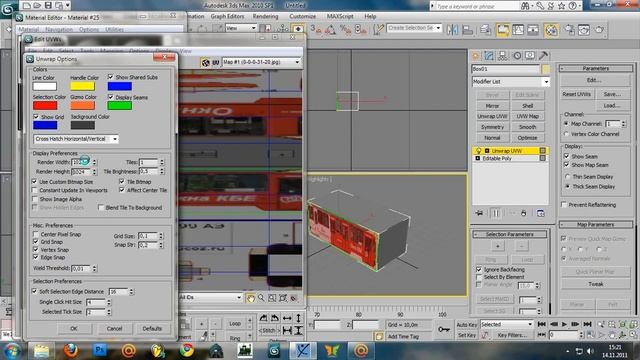Open the Map #1 texture dropdown
Image resolution: width=640 pixels, height=360 pixels.
(261, 62)
